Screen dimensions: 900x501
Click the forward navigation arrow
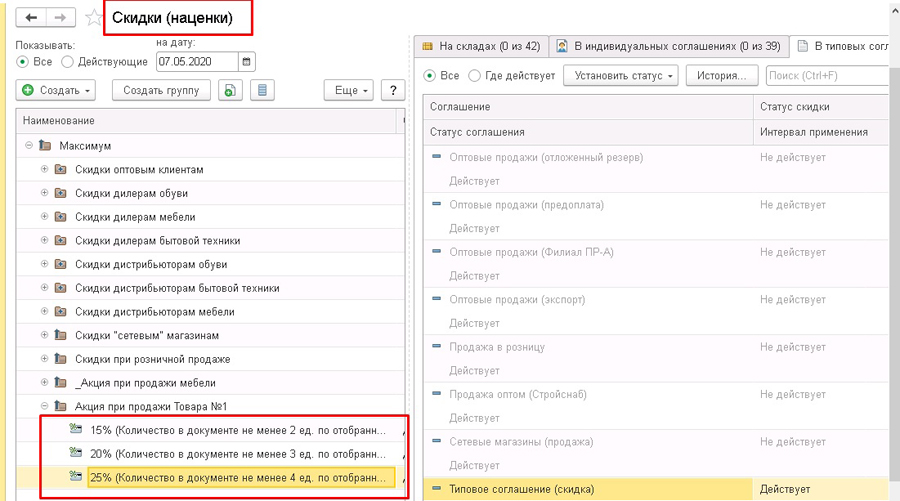point(60,18)
